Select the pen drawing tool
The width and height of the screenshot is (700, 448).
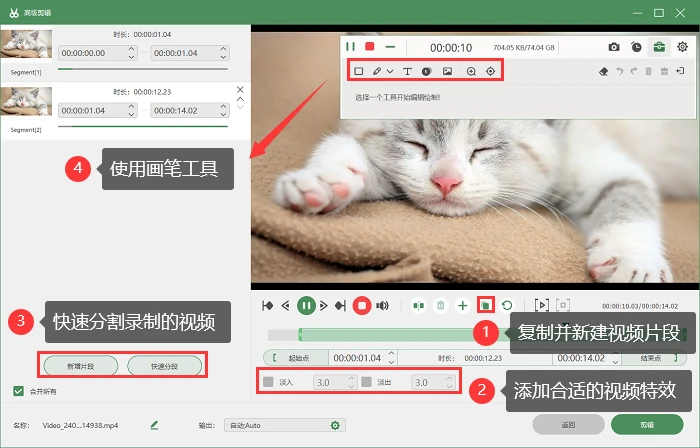[x=377, y=71]
